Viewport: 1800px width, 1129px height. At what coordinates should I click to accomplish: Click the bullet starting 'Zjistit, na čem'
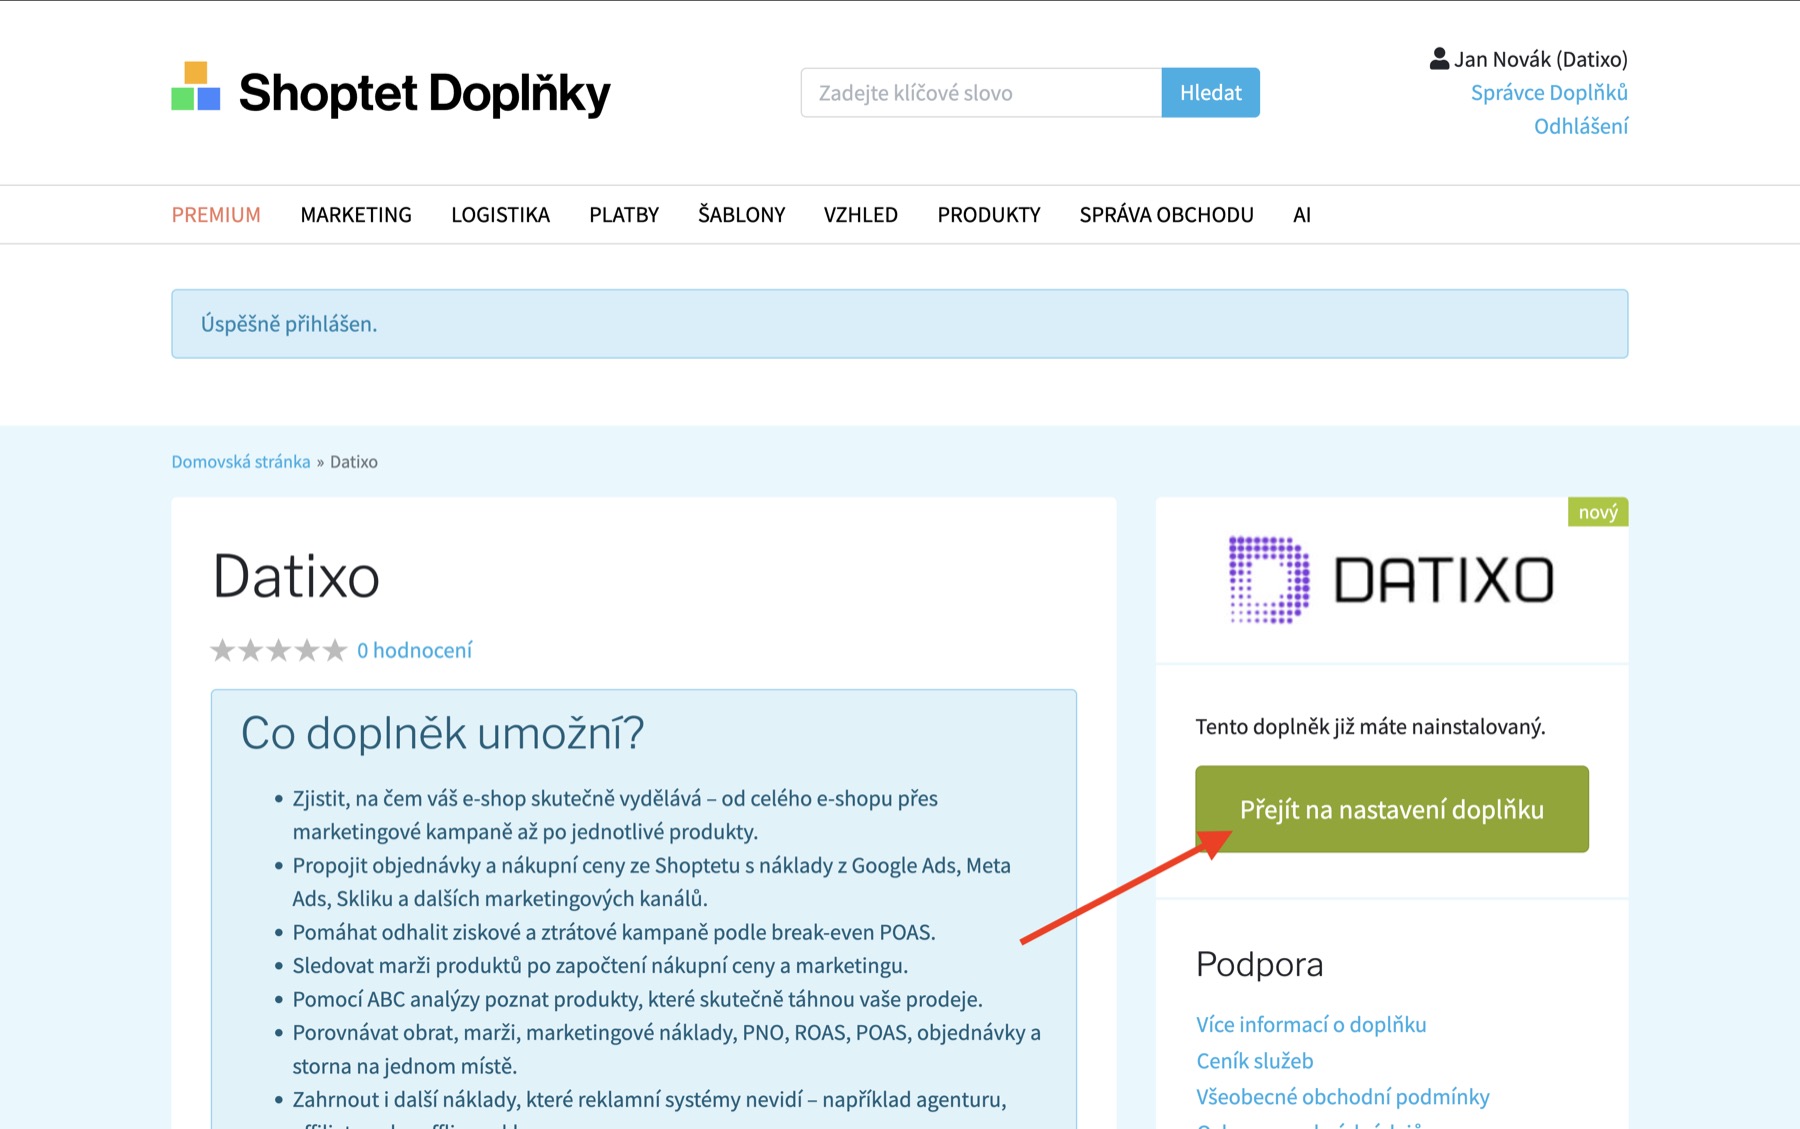(x=615, y=815)
